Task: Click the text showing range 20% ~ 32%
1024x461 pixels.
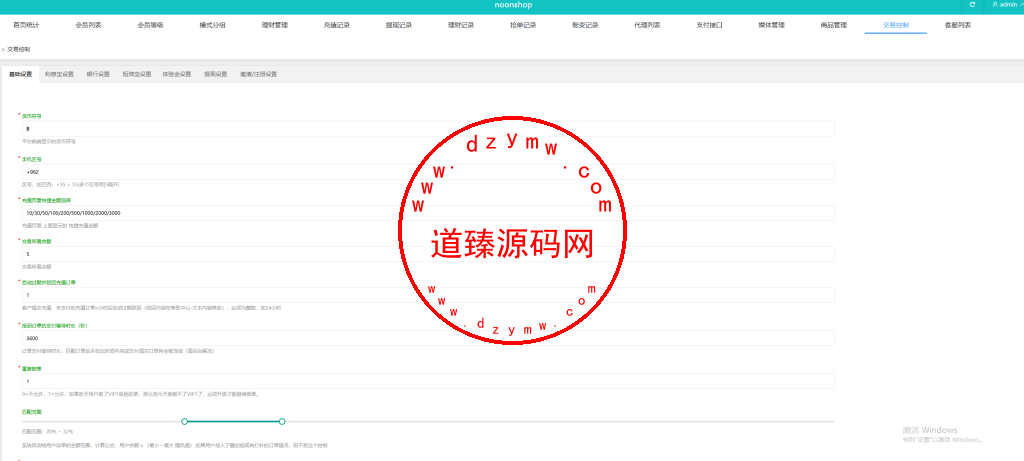Action: tap(47, 432)
